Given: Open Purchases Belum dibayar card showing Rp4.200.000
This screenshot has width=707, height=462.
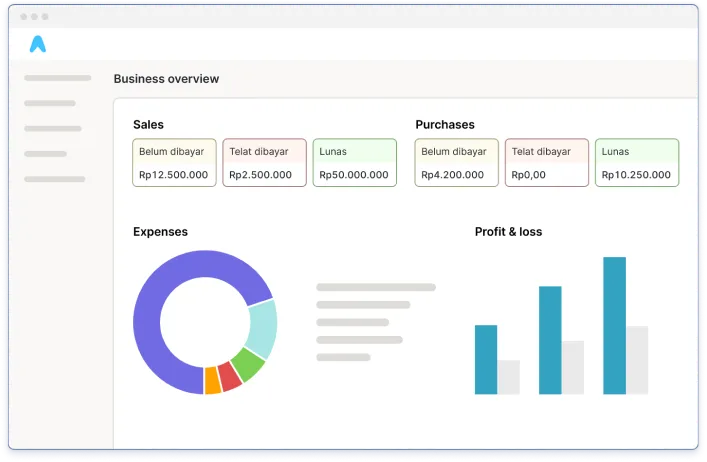Looking at the screenshot, I should [456, 163].
